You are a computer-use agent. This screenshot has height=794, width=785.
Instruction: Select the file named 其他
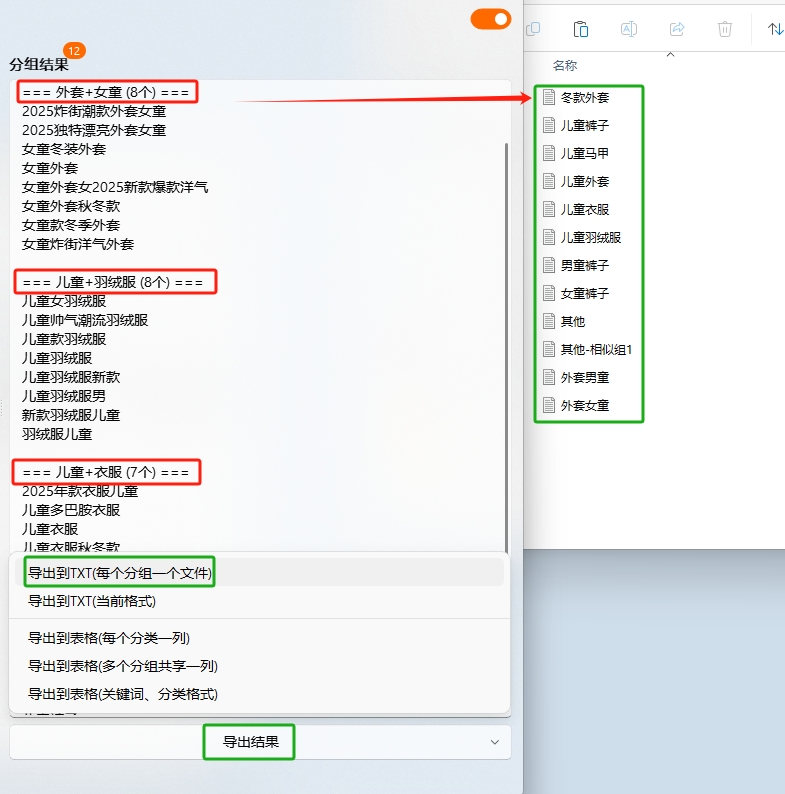573,321
